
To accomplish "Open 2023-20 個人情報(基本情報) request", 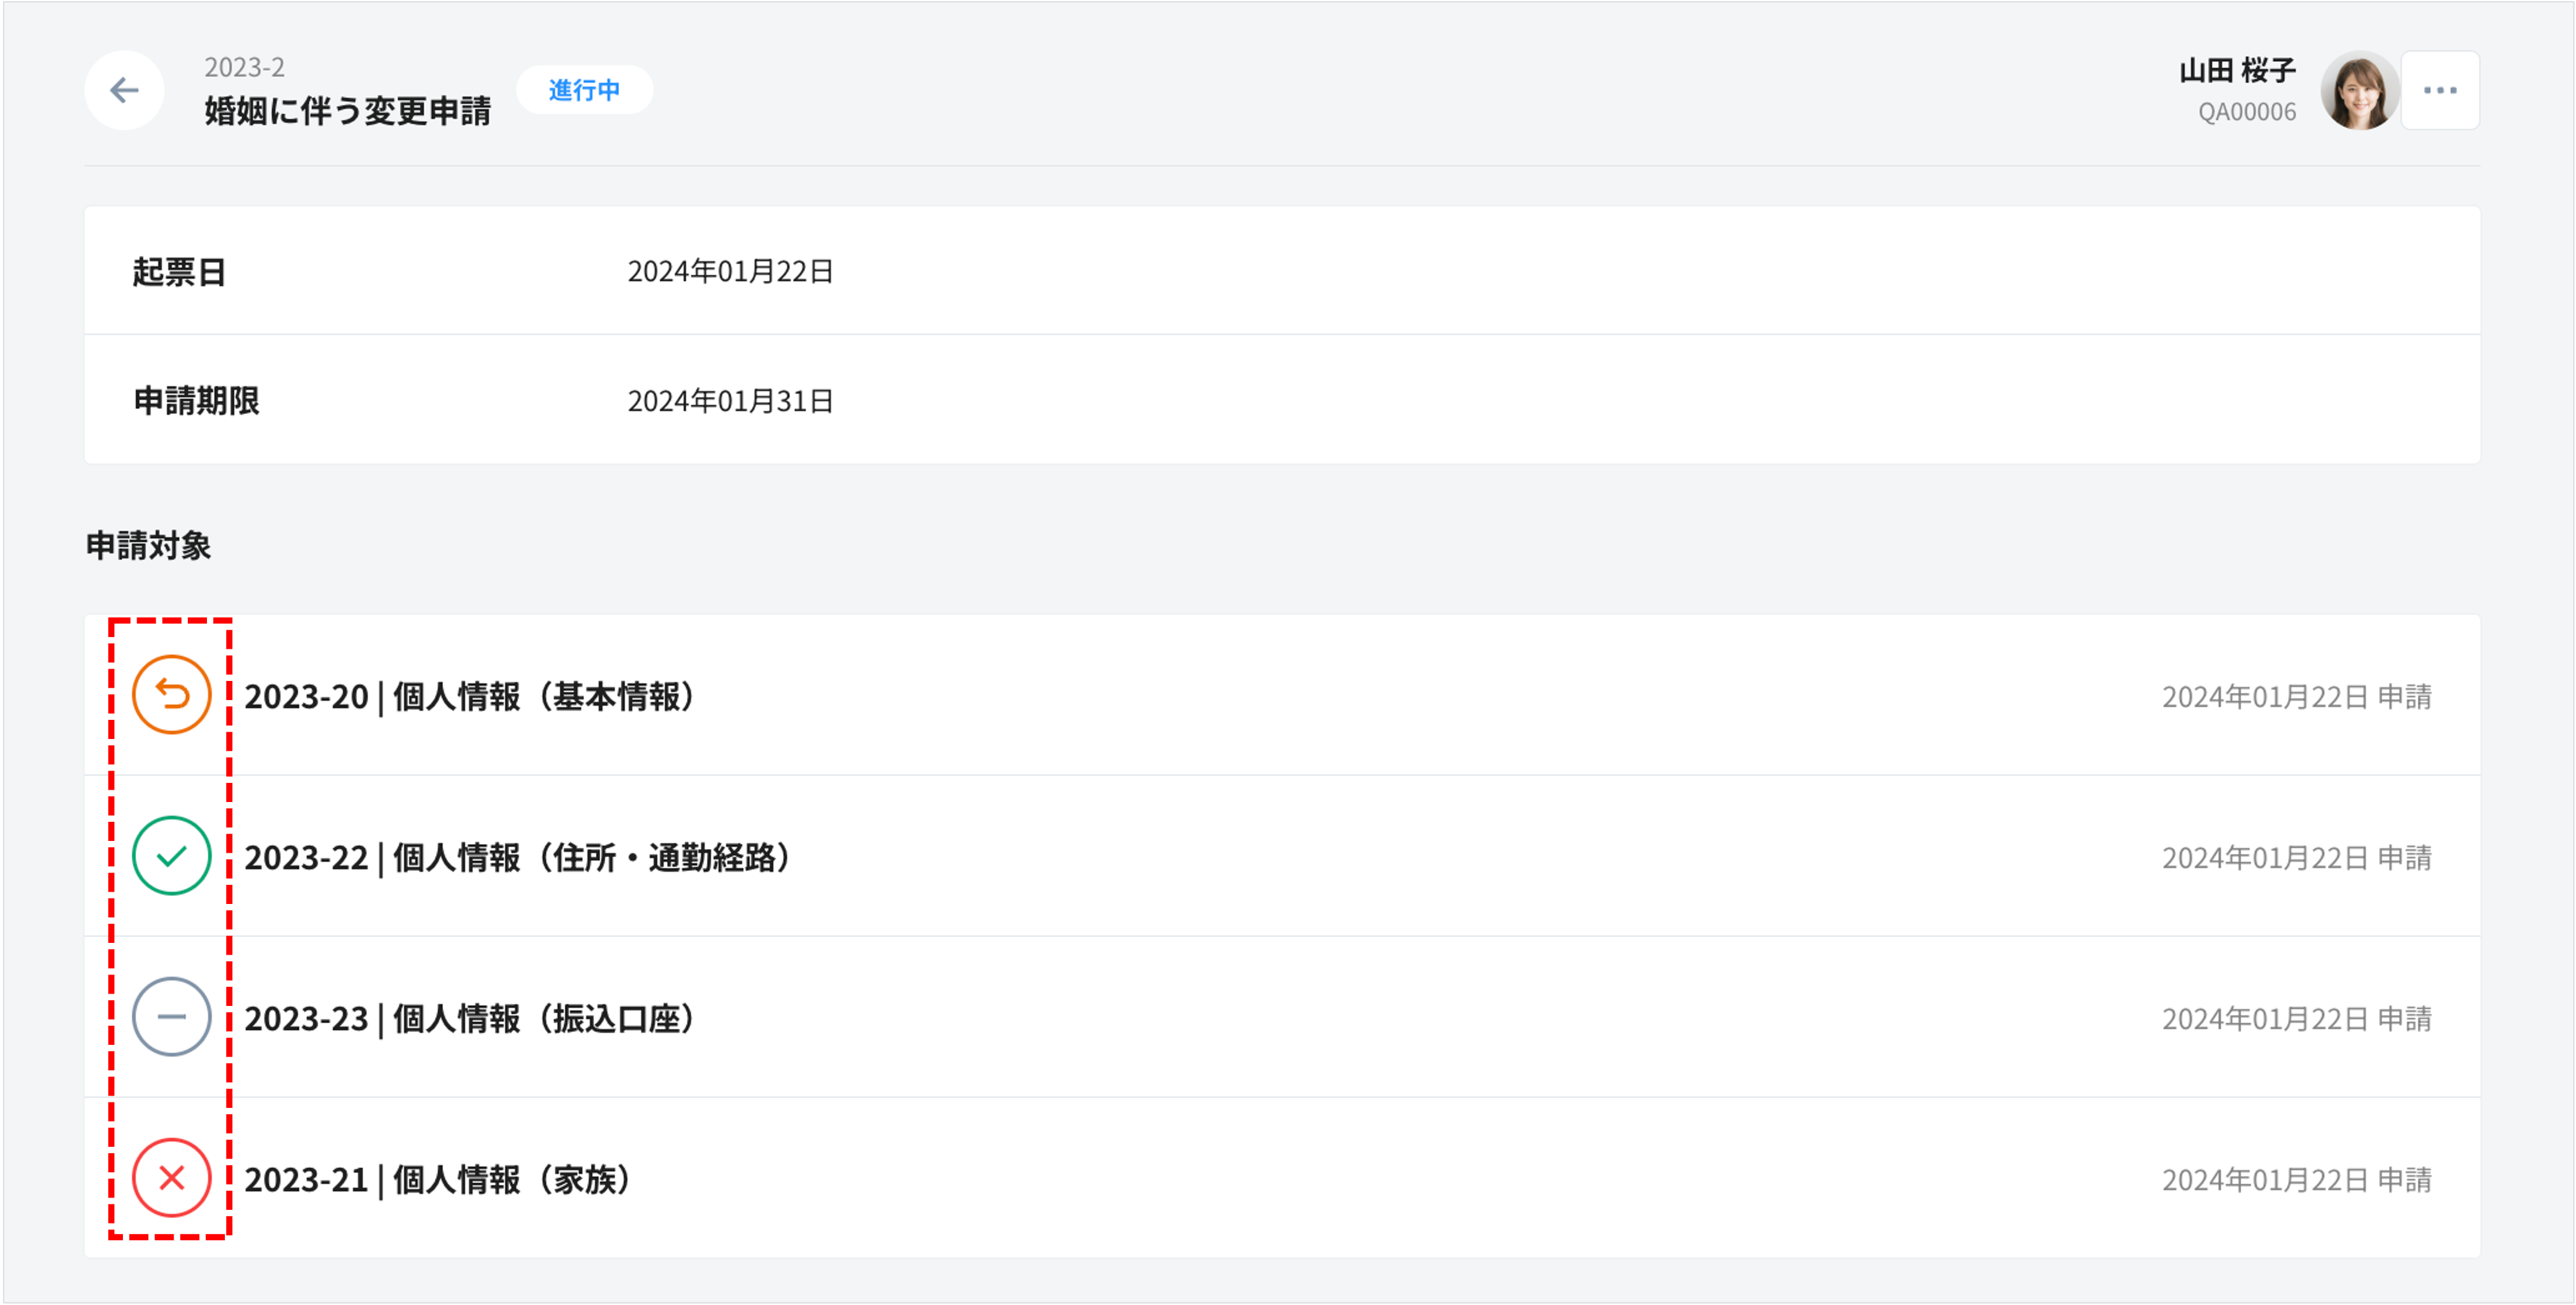I will [x=470, y=697].
